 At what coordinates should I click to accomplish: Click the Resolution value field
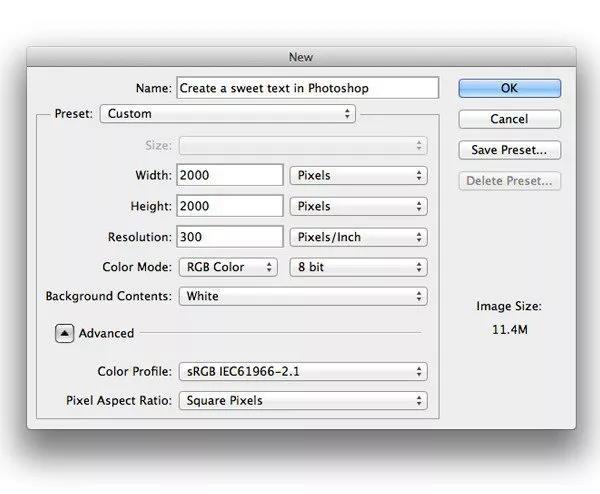point(230,237)
